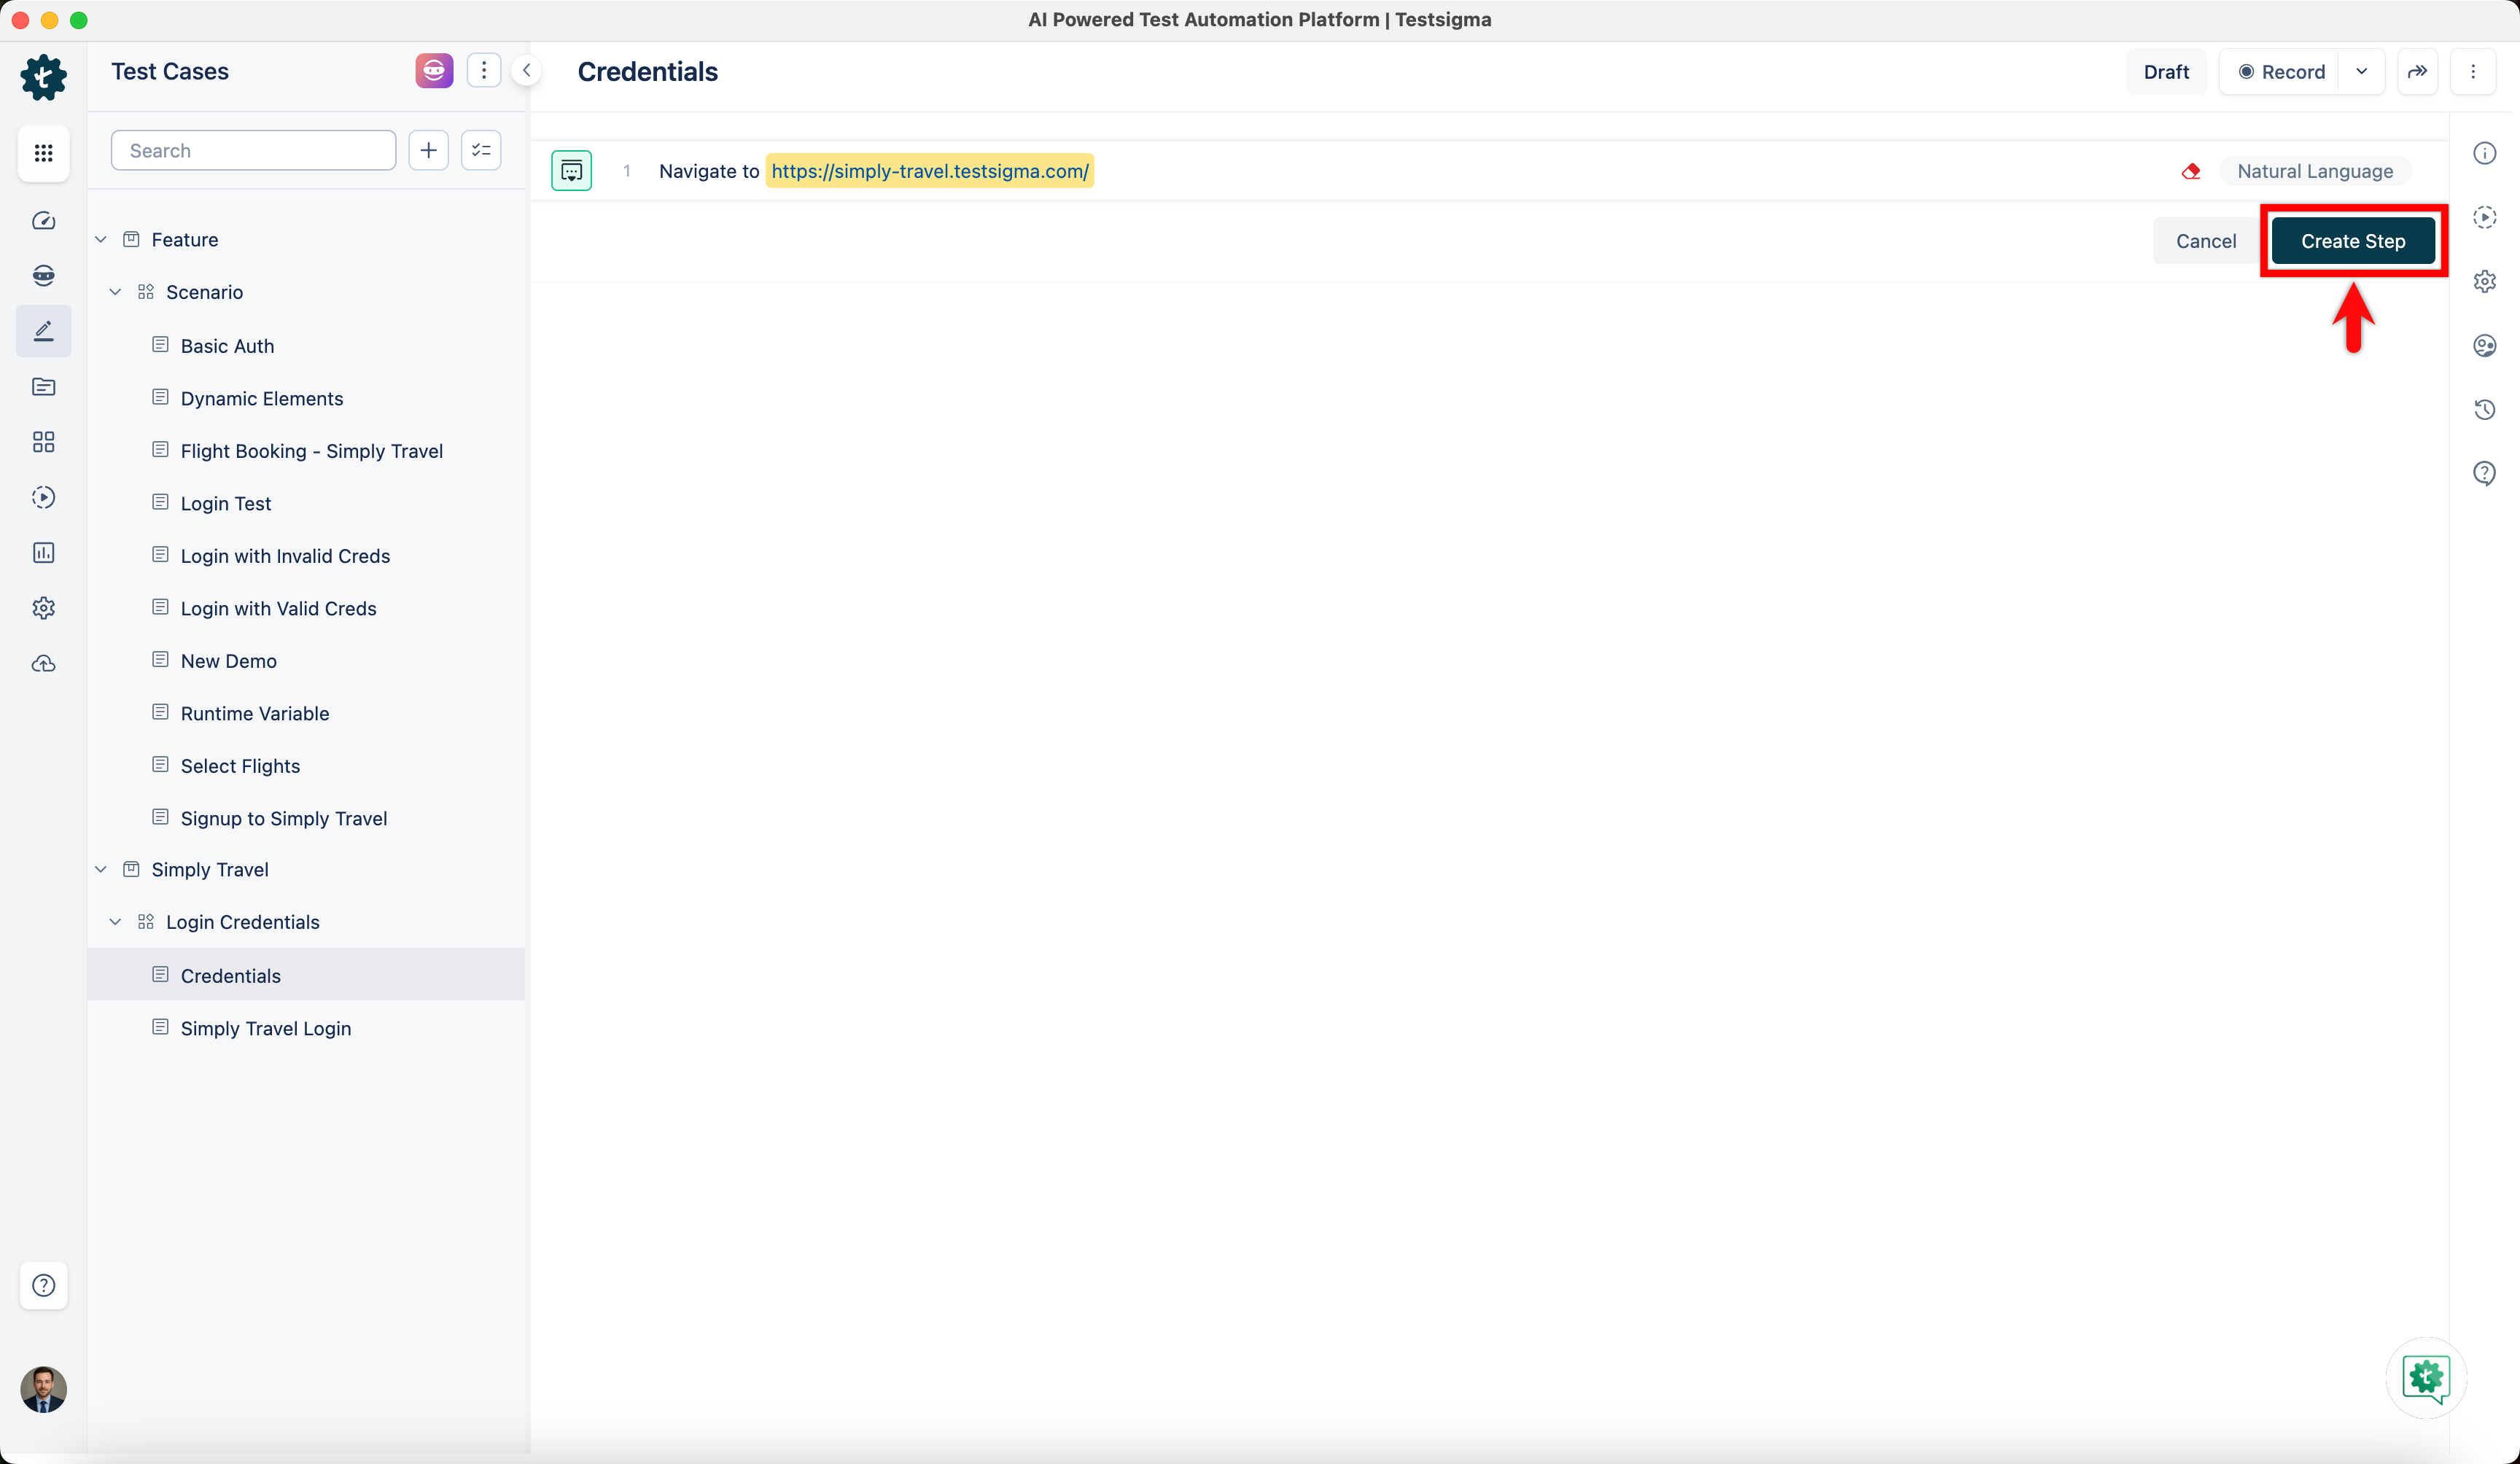This screenshot has width=2520, height=1464.
Task: Open the three-dot menu beside Test Cases heading
Action: tap(484, 70)
